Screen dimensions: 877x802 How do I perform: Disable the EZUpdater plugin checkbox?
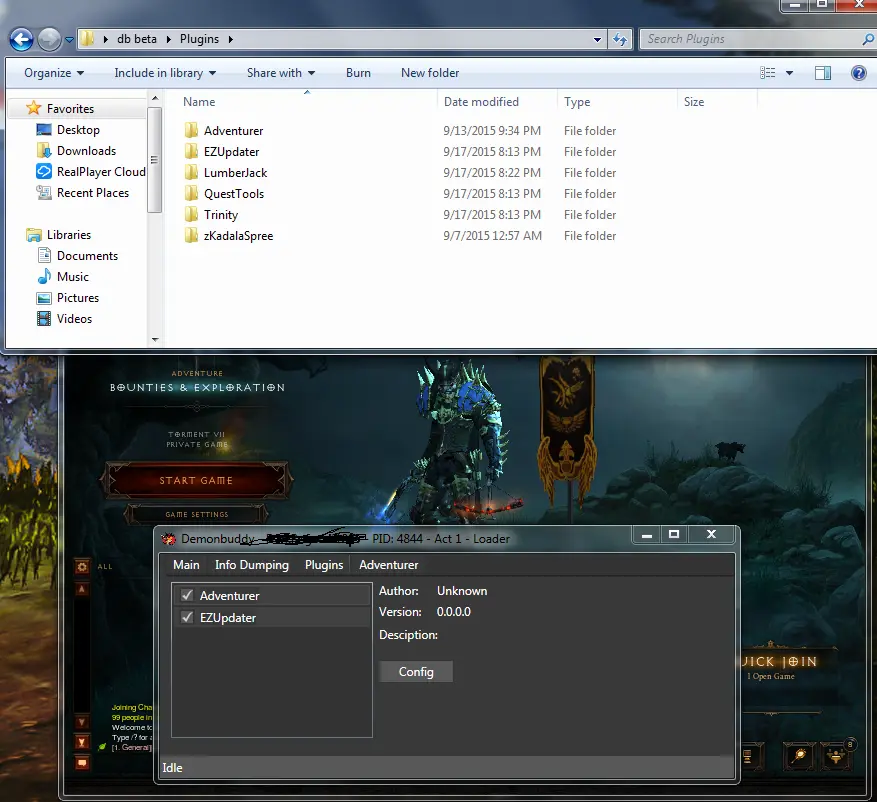tap(186, 618)
